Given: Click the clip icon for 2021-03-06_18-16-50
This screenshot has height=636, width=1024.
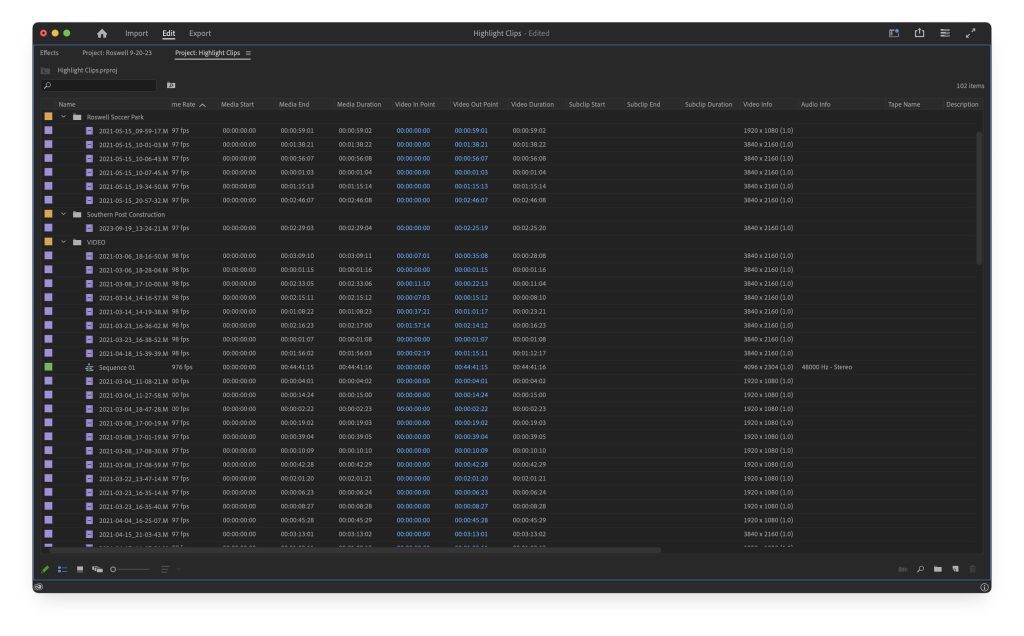Looking at the screenshot, I should [x=89, y=256].
